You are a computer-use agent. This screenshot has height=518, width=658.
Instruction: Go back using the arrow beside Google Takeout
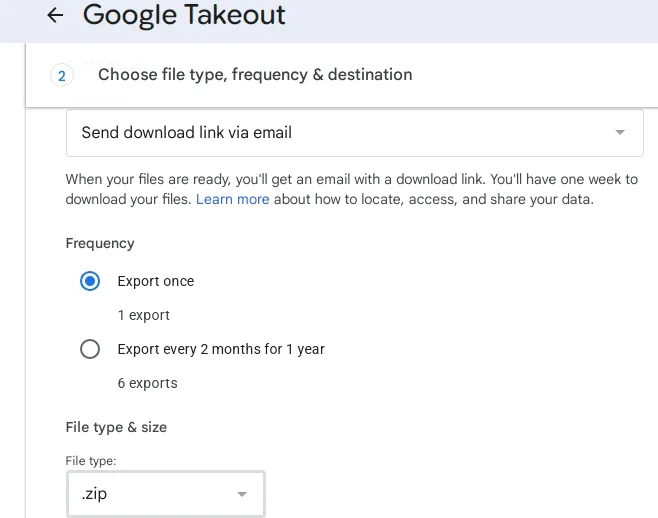click(x=55, y=16)
